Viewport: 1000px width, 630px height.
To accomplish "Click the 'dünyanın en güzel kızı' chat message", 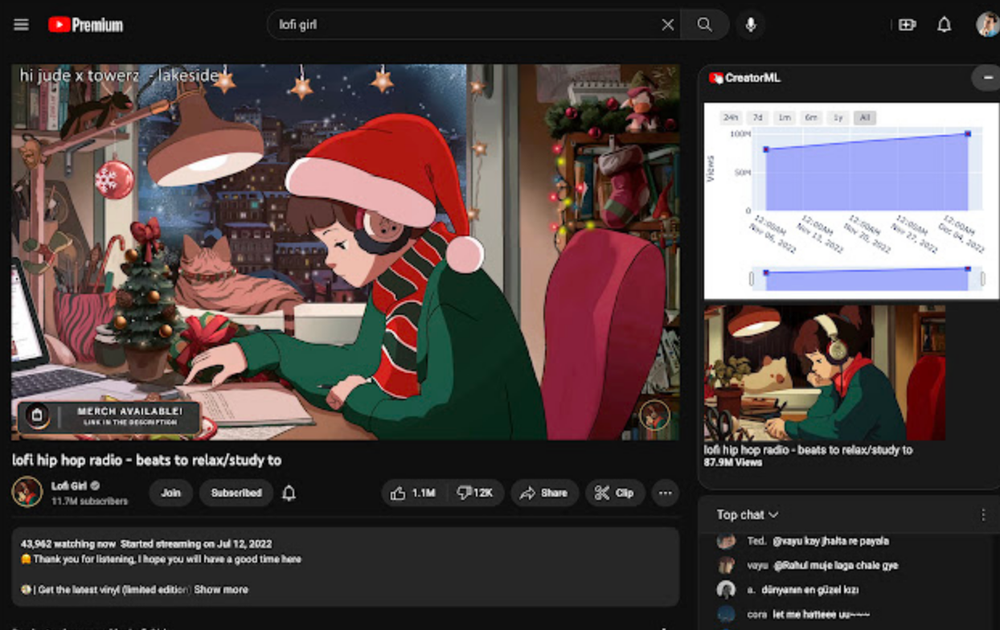I will pos(810,590).
